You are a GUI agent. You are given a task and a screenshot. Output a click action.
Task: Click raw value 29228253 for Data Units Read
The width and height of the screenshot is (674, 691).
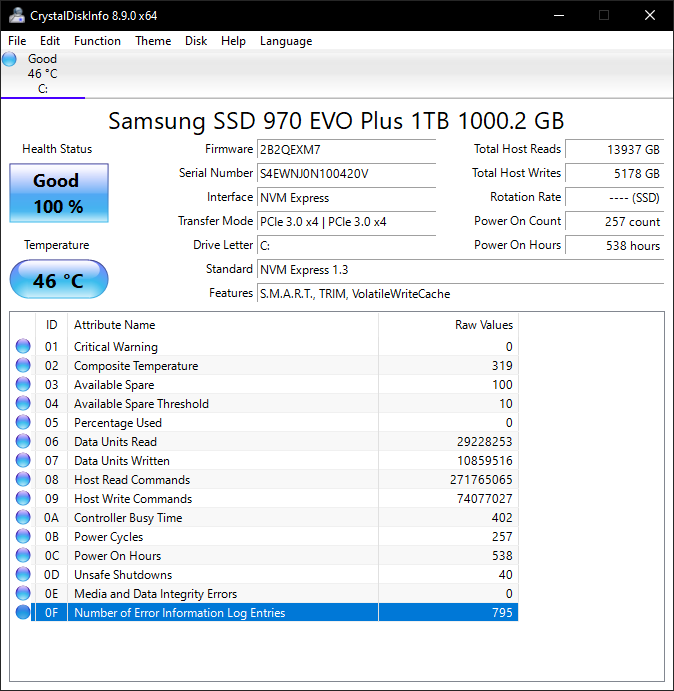[484, 442]
